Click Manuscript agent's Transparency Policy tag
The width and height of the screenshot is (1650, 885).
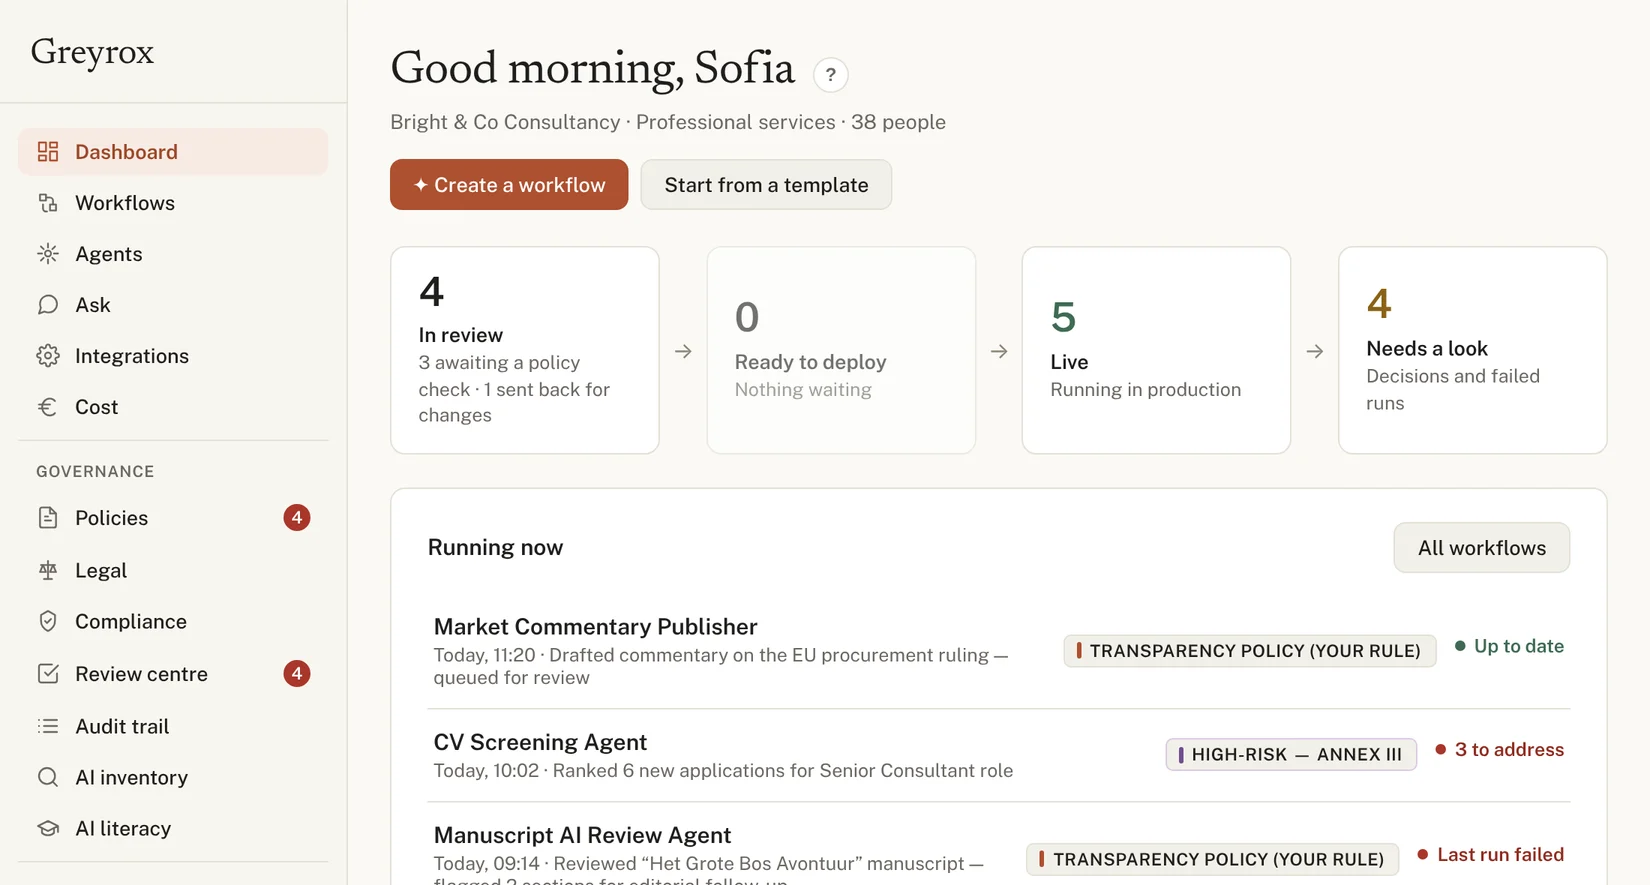click(1212, 859)
